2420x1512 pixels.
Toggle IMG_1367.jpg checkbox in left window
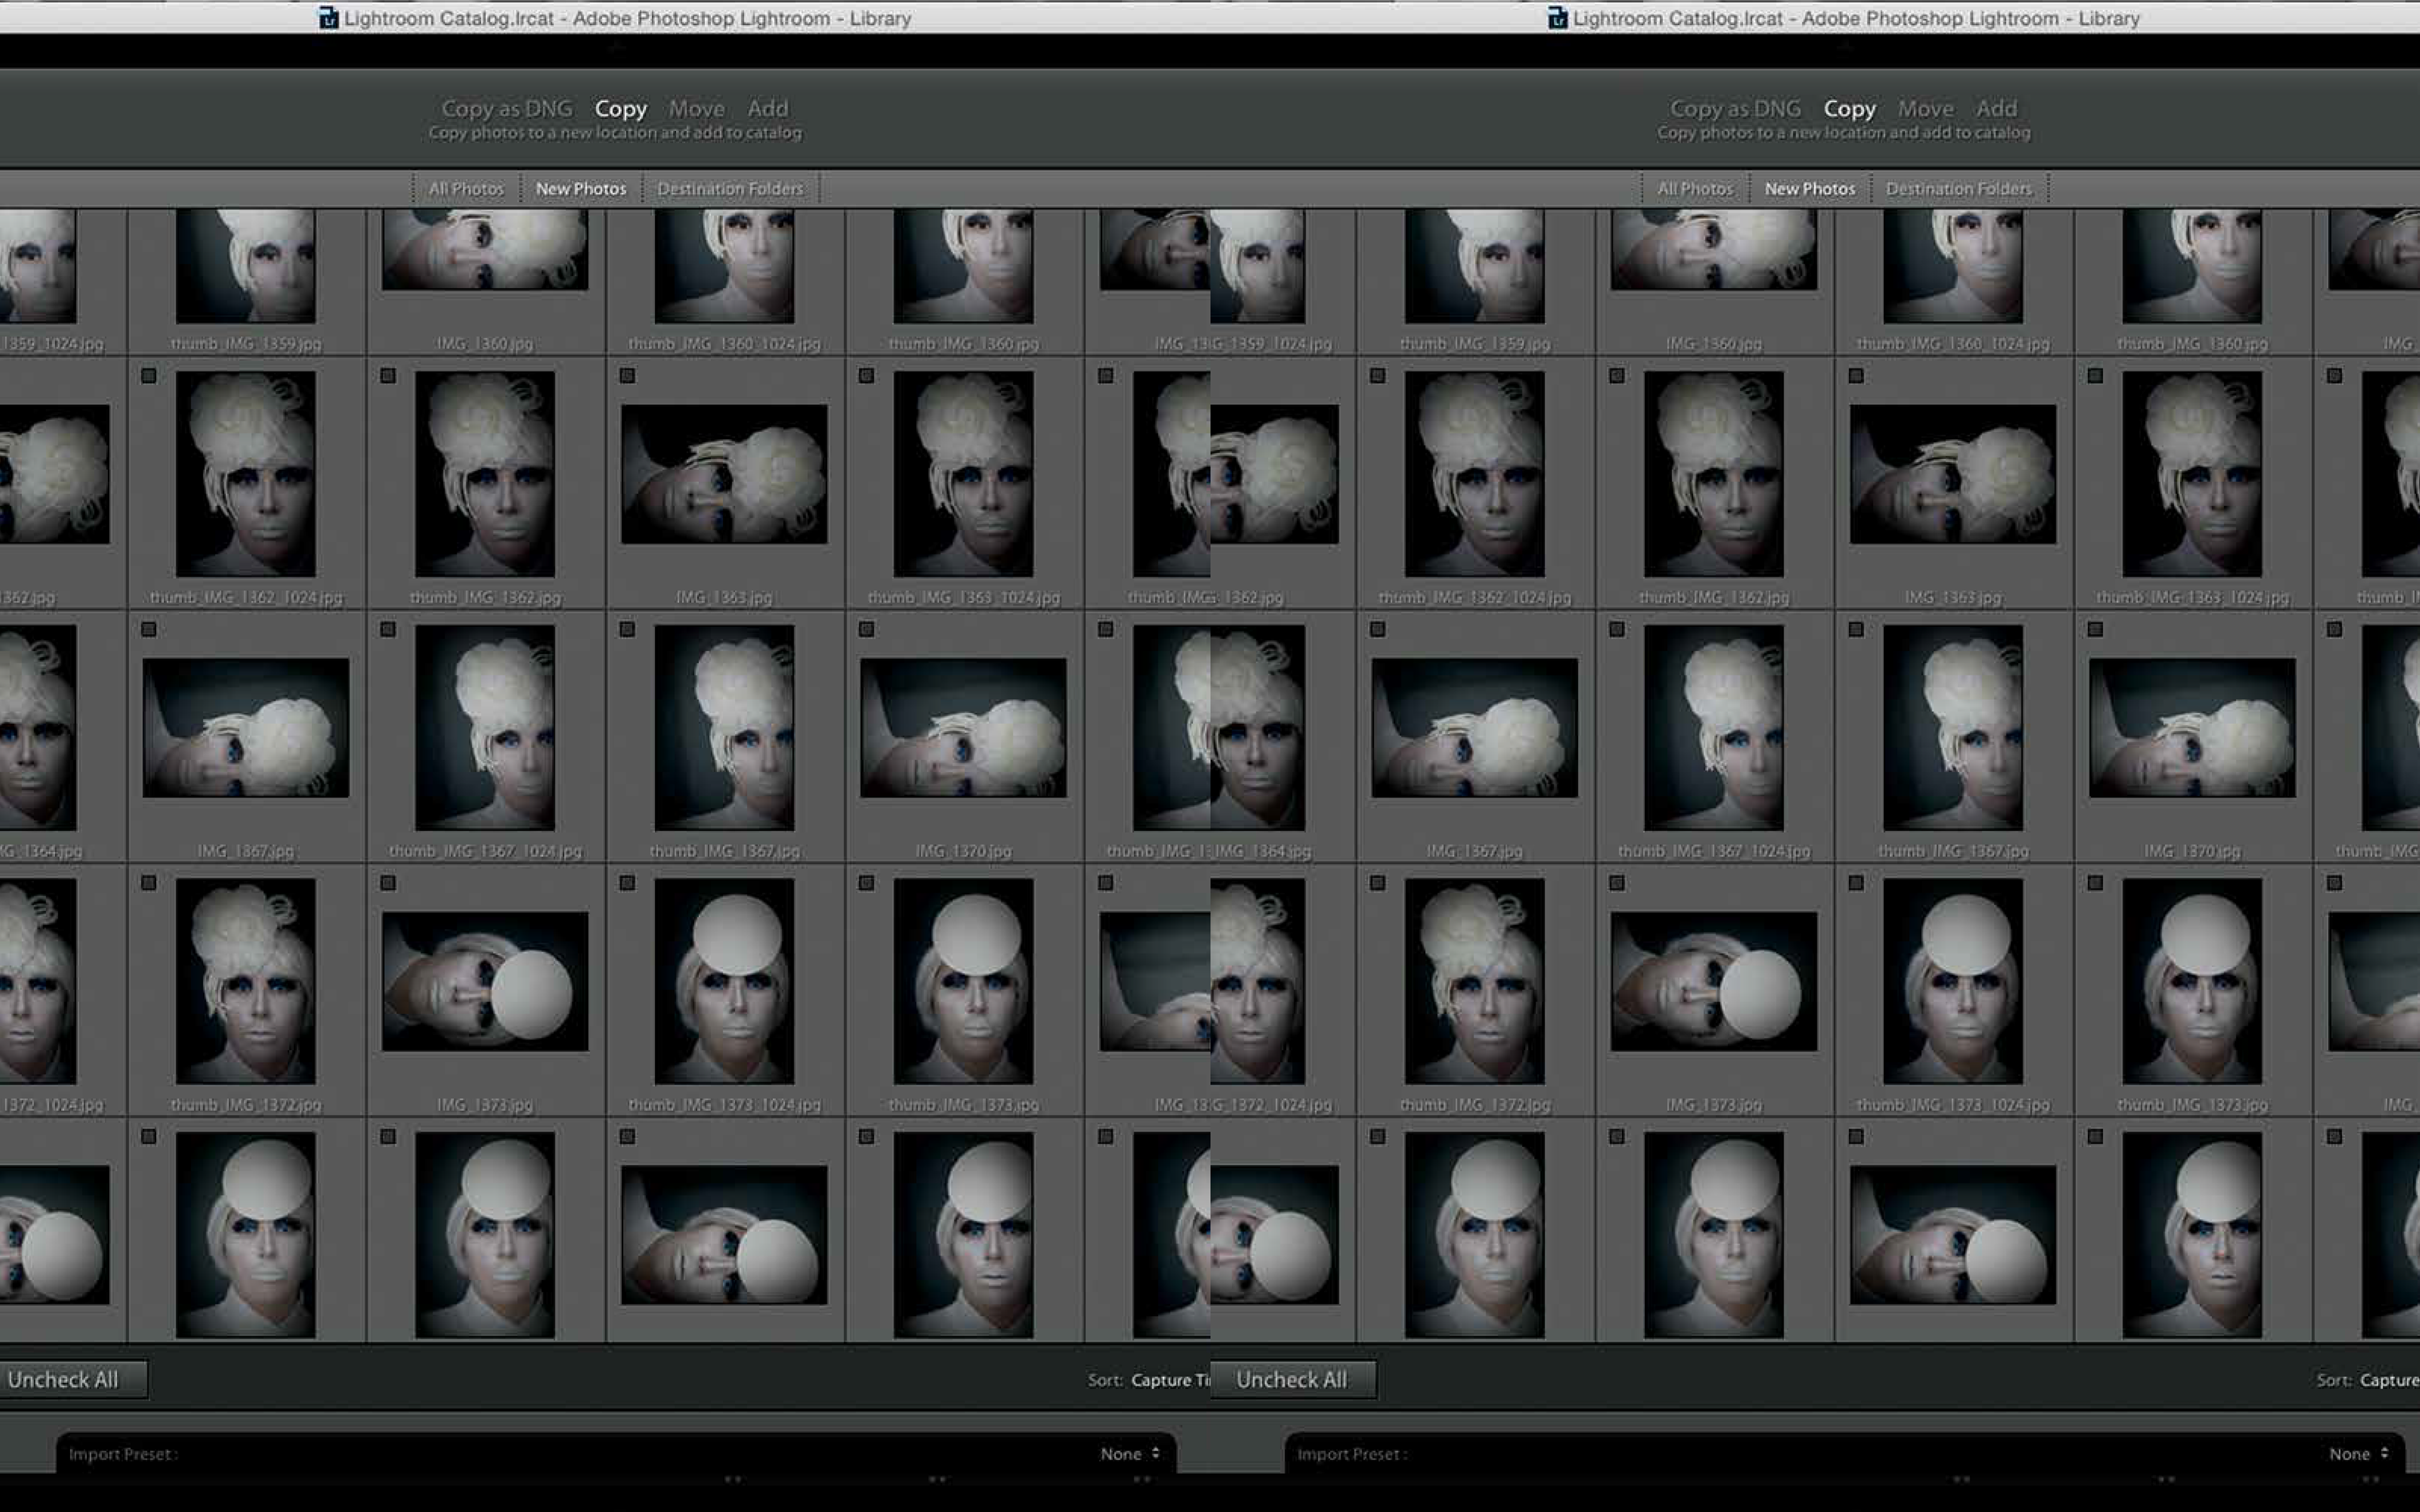tap(149, 630)
